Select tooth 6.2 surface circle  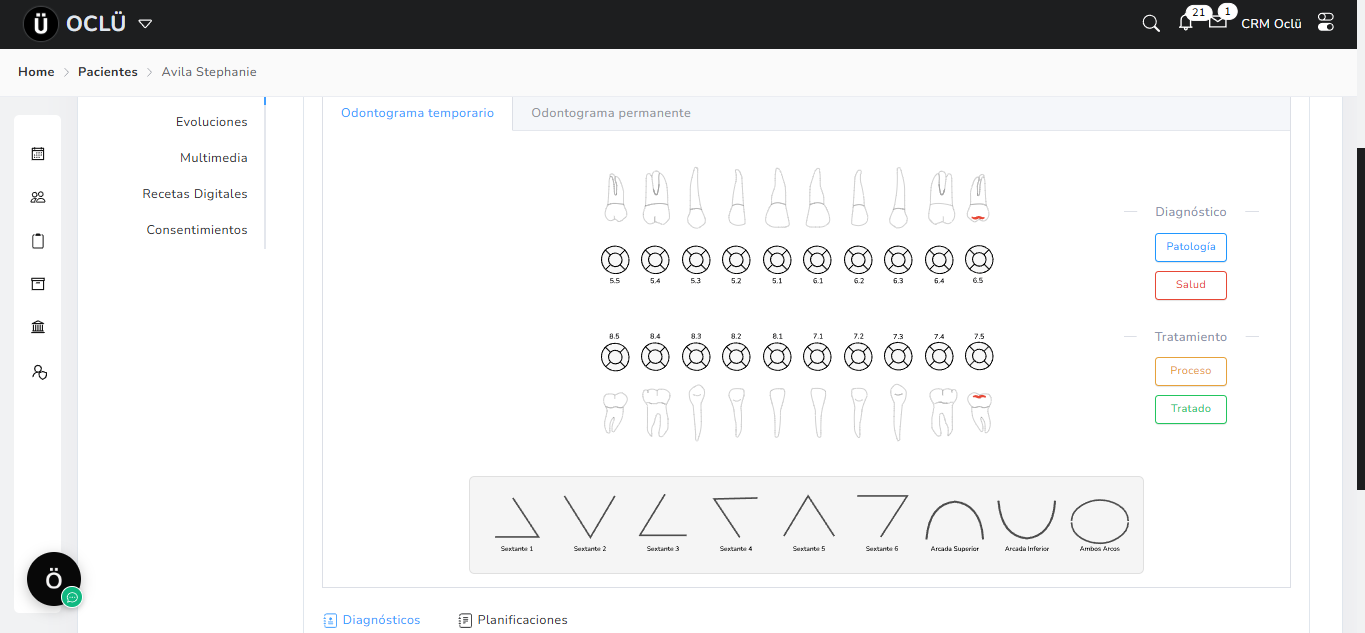858,260
